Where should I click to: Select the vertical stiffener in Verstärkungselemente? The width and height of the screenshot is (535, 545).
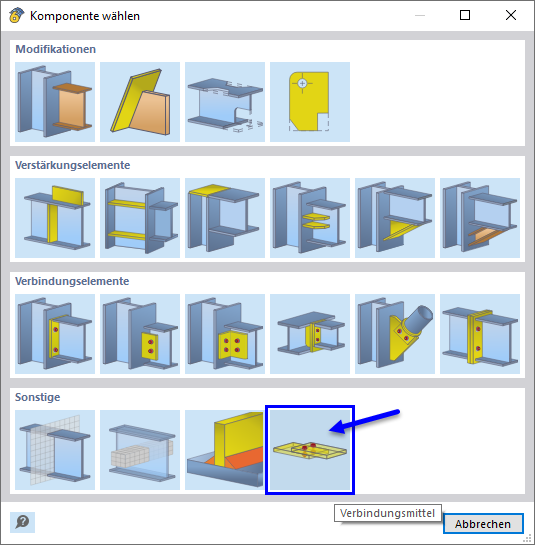[55, 218]
